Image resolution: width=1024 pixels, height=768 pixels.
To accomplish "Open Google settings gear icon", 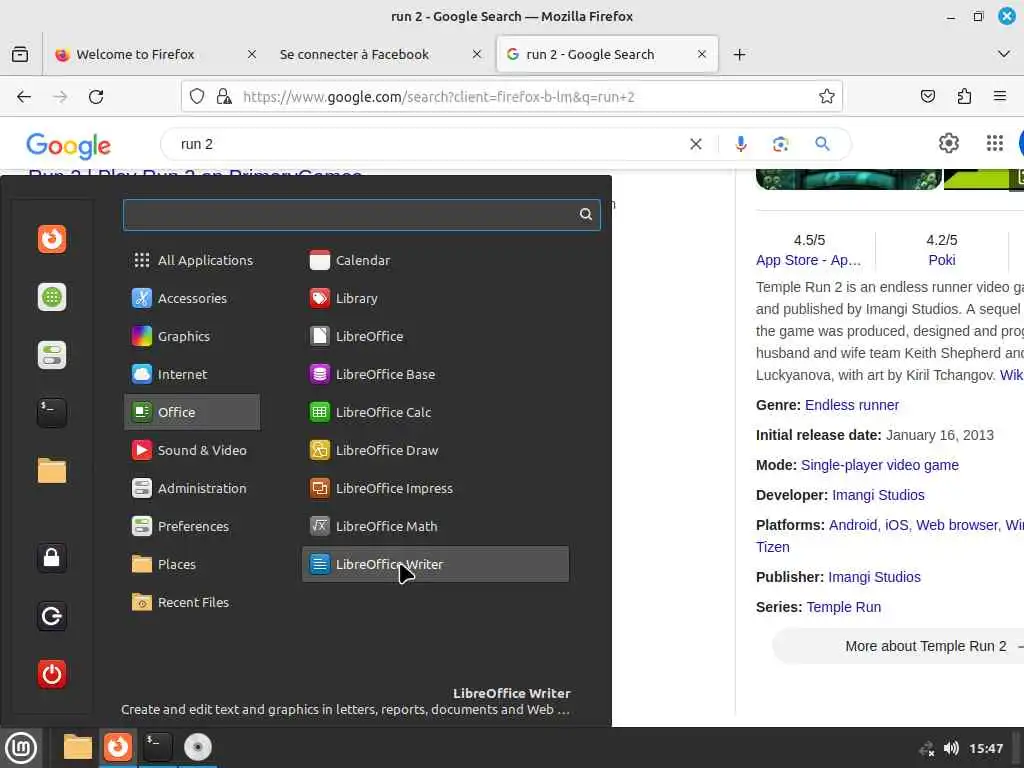I will (x=949, y=143).
